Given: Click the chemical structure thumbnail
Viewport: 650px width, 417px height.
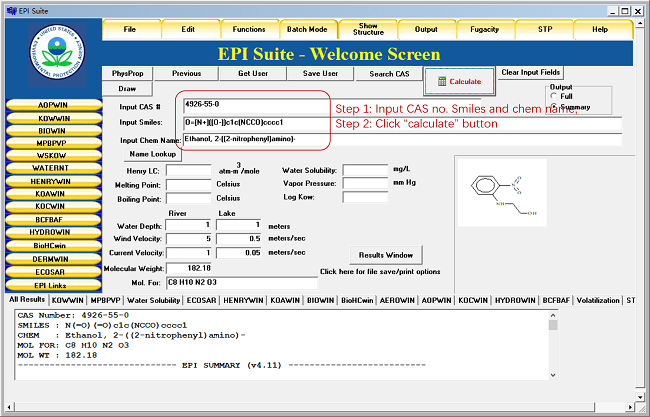Looking at the screenshot, I should (502, 193).
